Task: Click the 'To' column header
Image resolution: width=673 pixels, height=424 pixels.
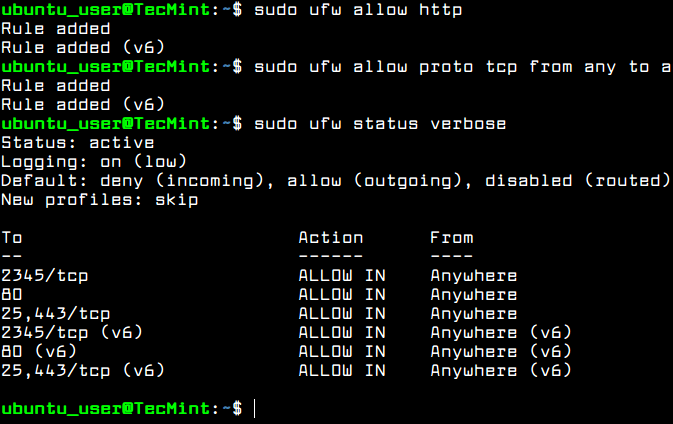Action: pyautogui.click(x=12, y=237)
